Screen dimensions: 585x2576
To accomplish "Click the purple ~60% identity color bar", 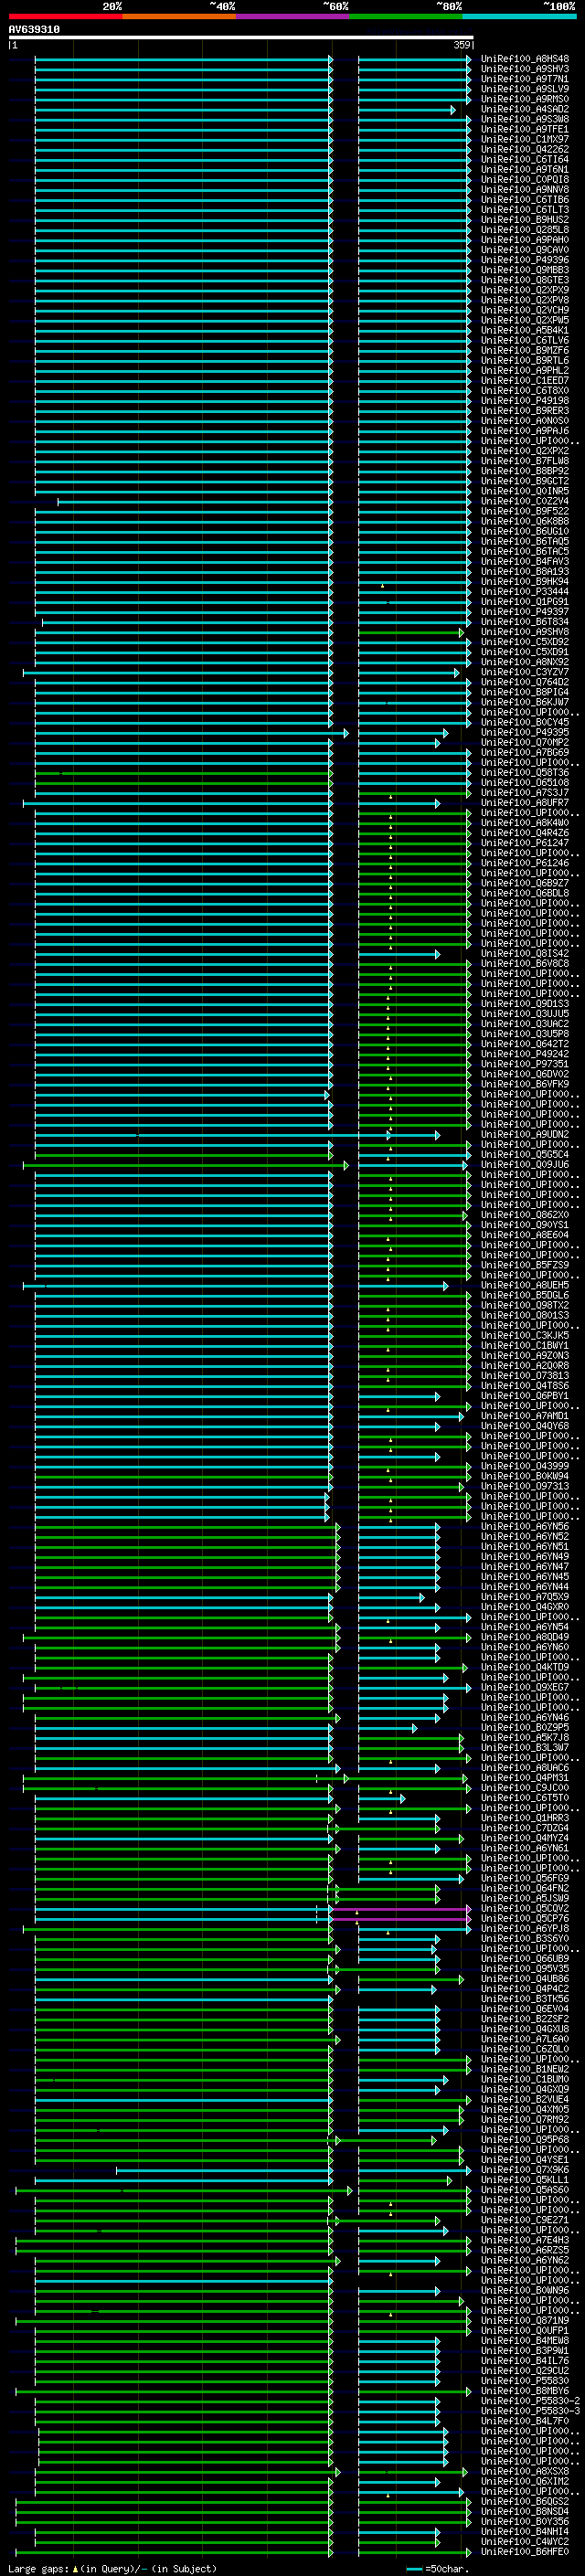I will point(292,16).
